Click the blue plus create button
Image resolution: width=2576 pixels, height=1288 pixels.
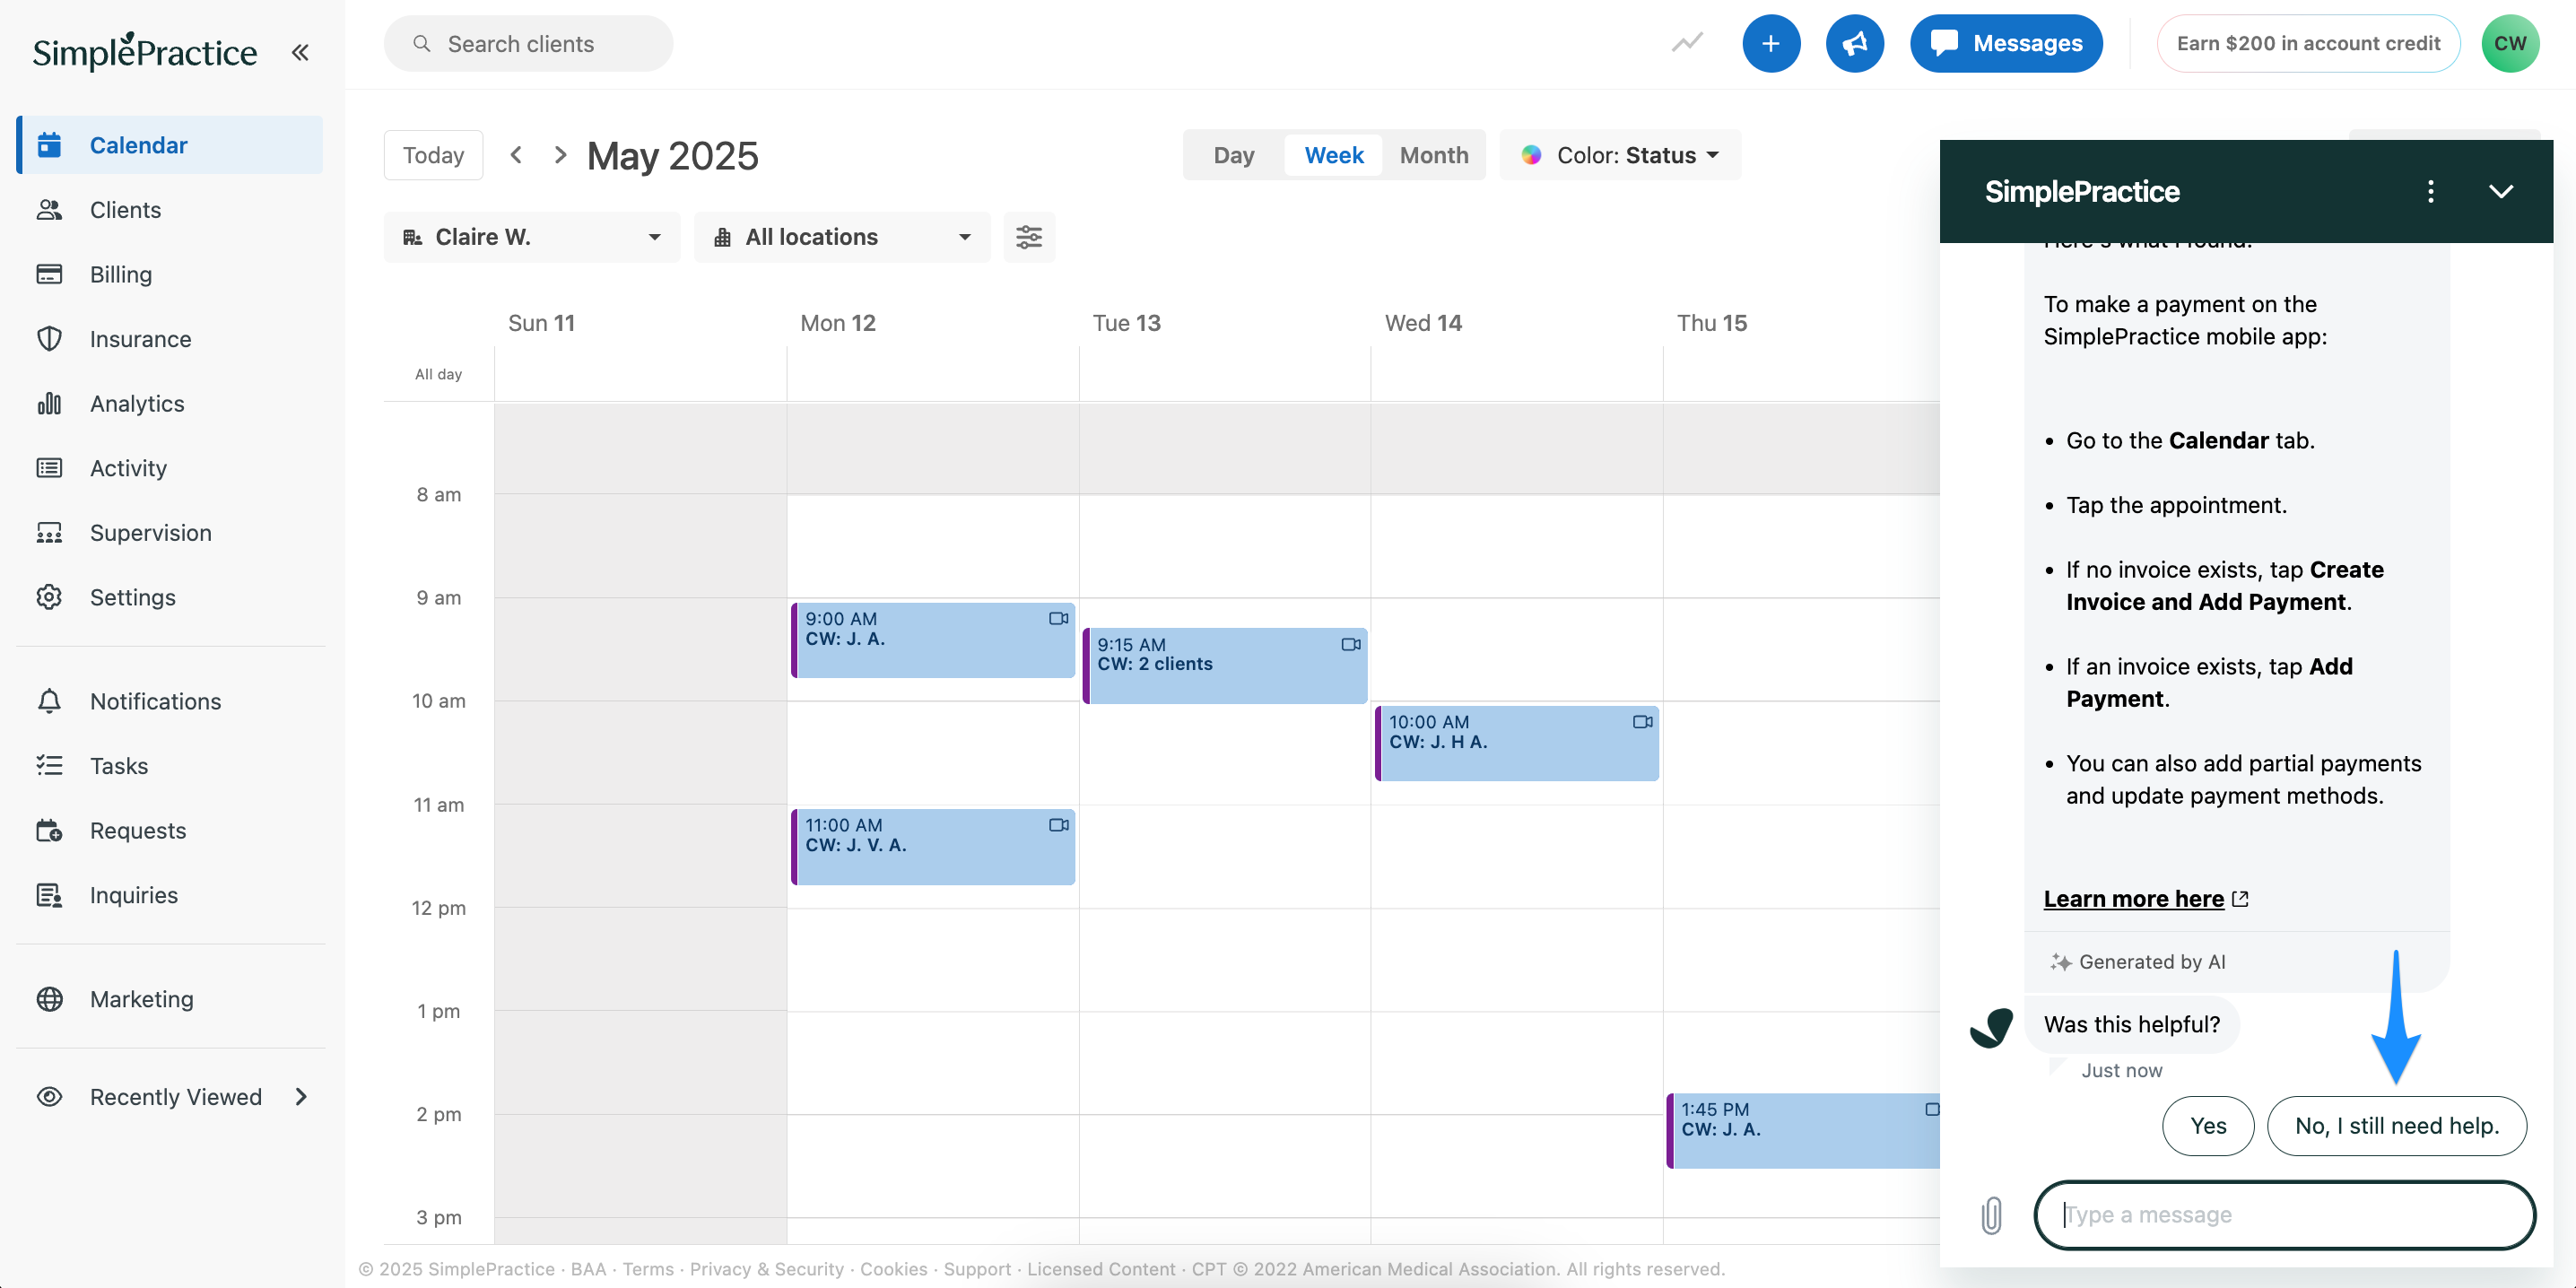[x=1771, y=43]
